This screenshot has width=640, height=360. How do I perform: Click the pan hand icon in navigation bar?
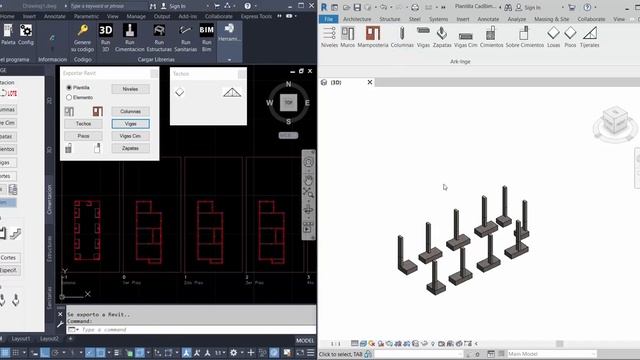pos(309,179)
